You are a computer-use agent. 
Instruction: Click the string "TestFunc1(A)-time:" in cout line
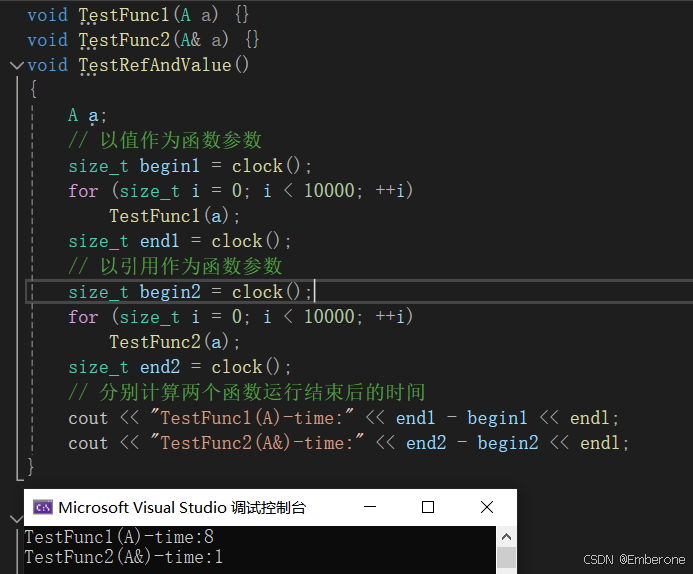(x=251, y=418)
